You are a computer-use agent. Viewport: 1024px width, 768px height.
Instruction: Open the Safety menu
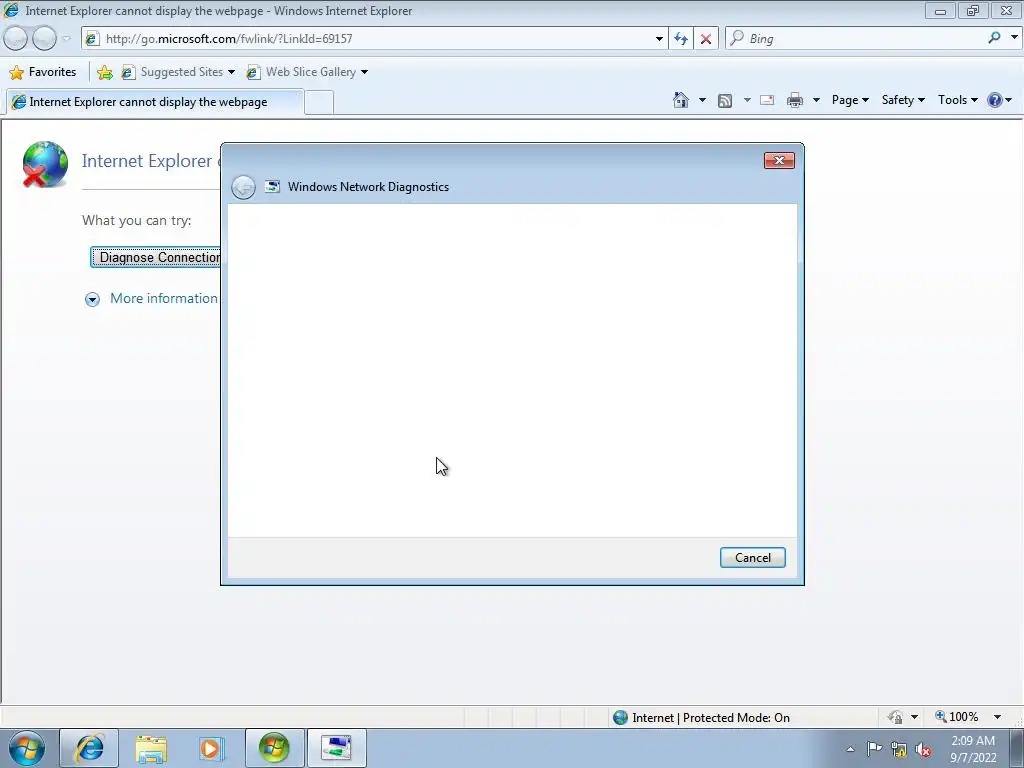(x=903, y=100)
